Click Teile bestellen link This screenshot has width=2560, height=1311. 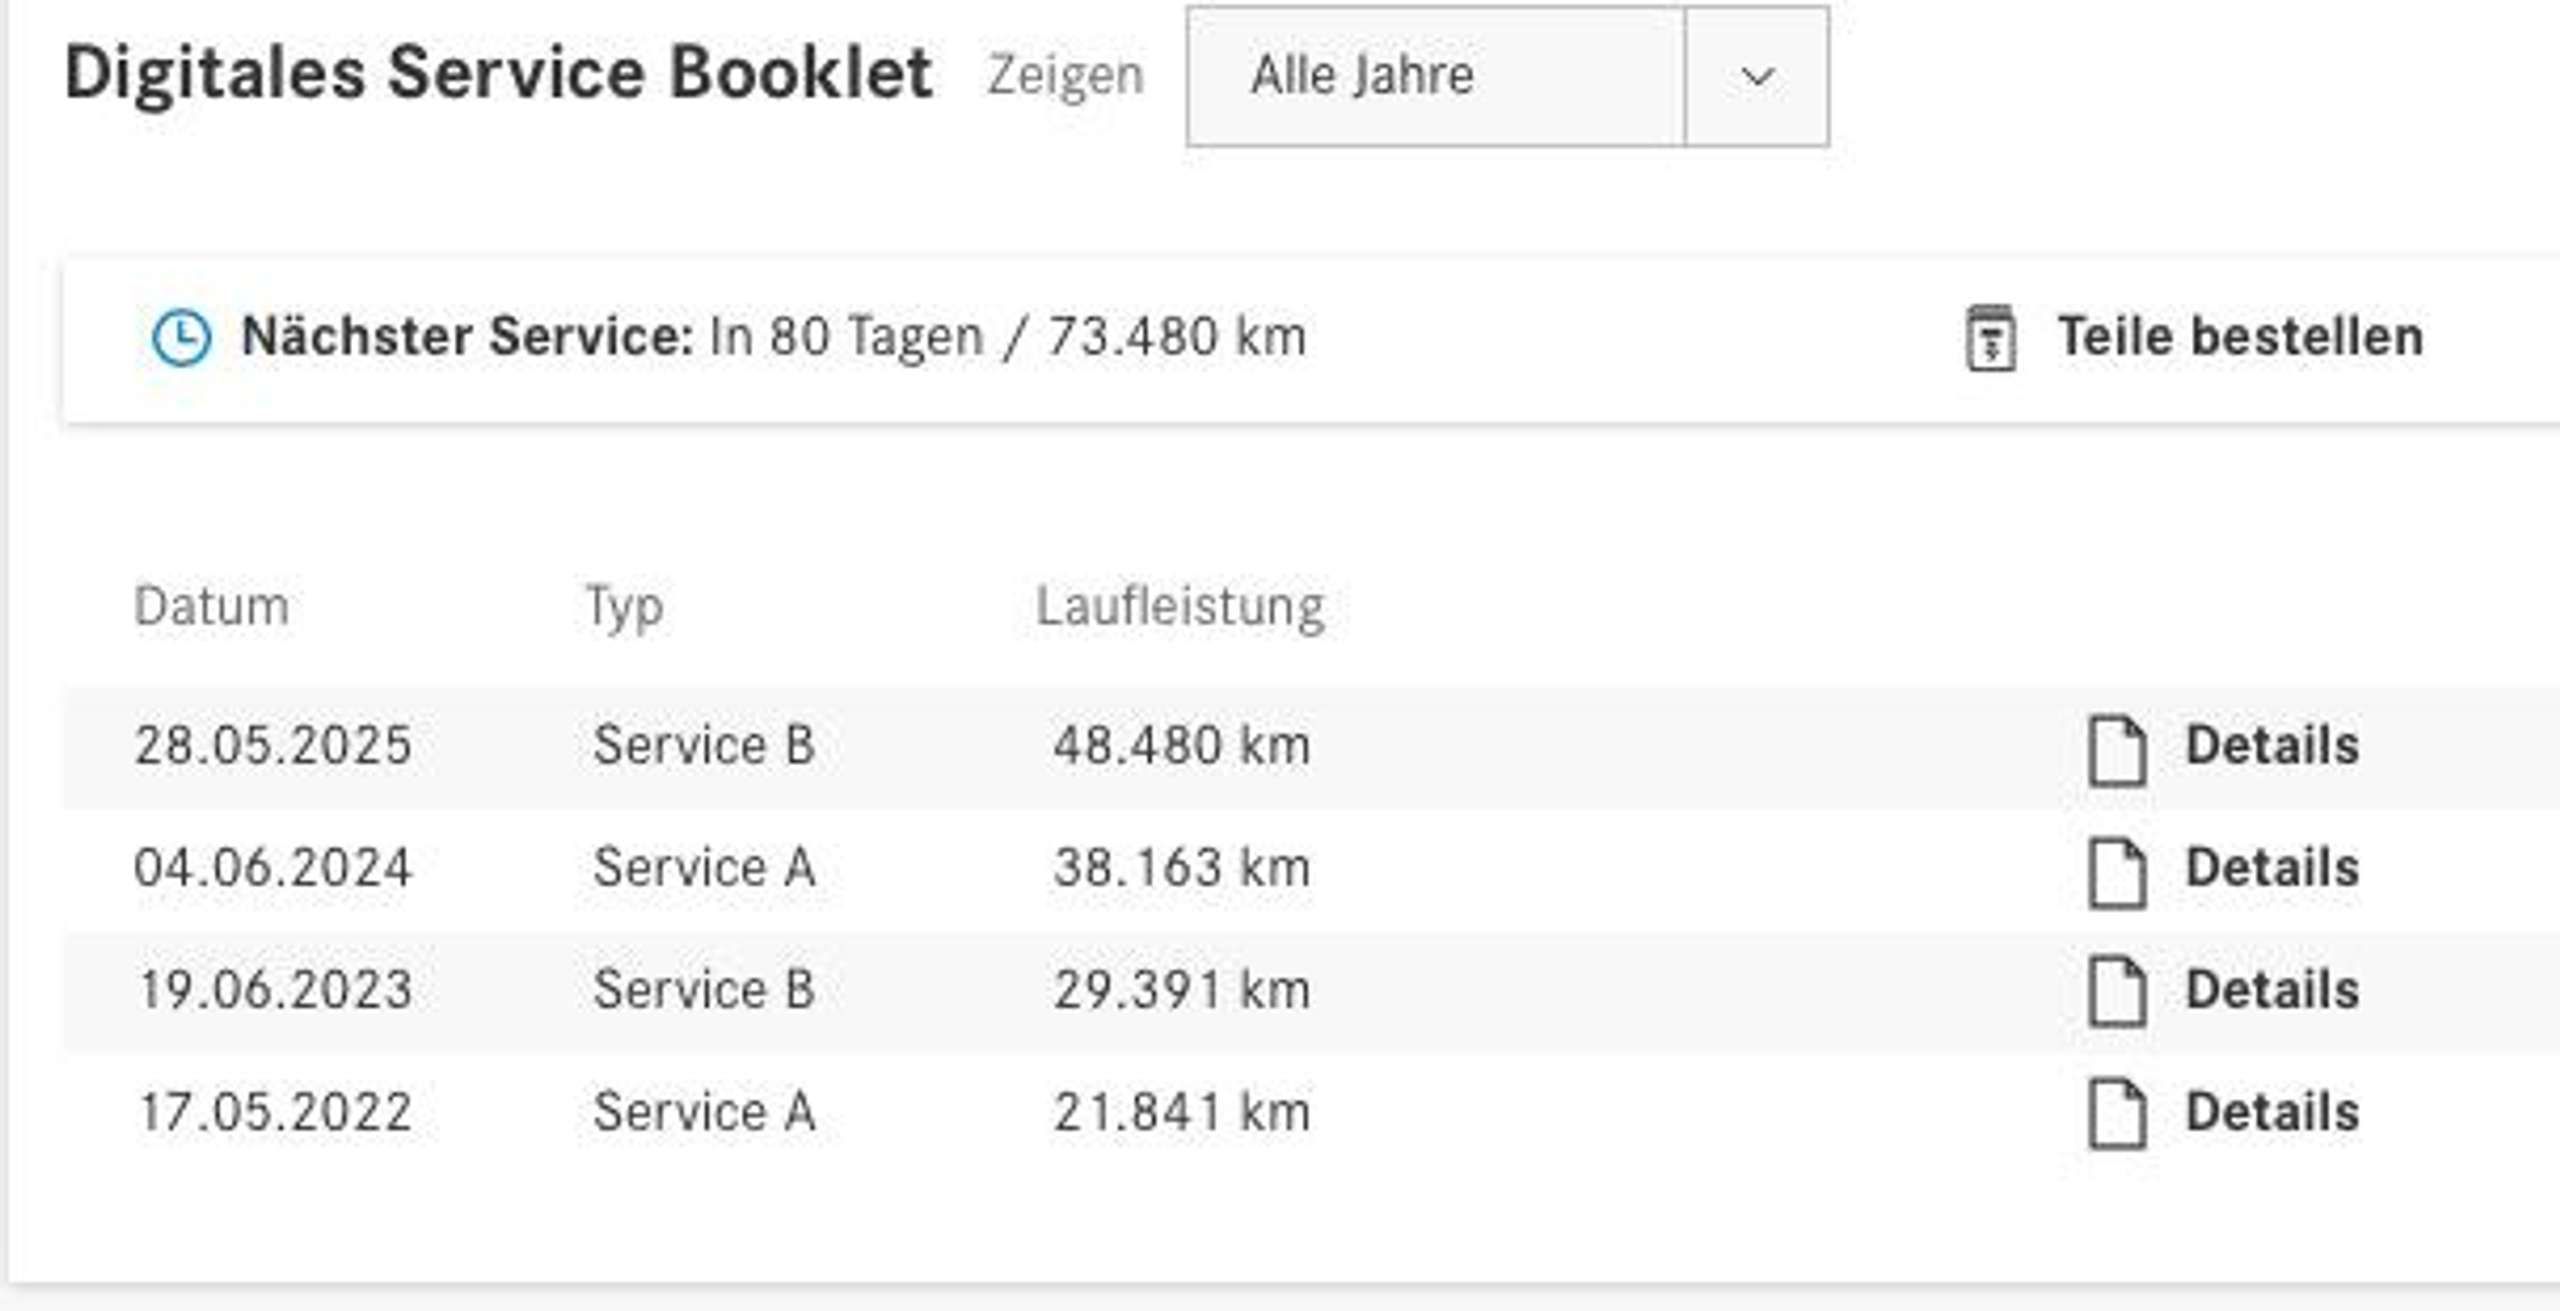2240,336
